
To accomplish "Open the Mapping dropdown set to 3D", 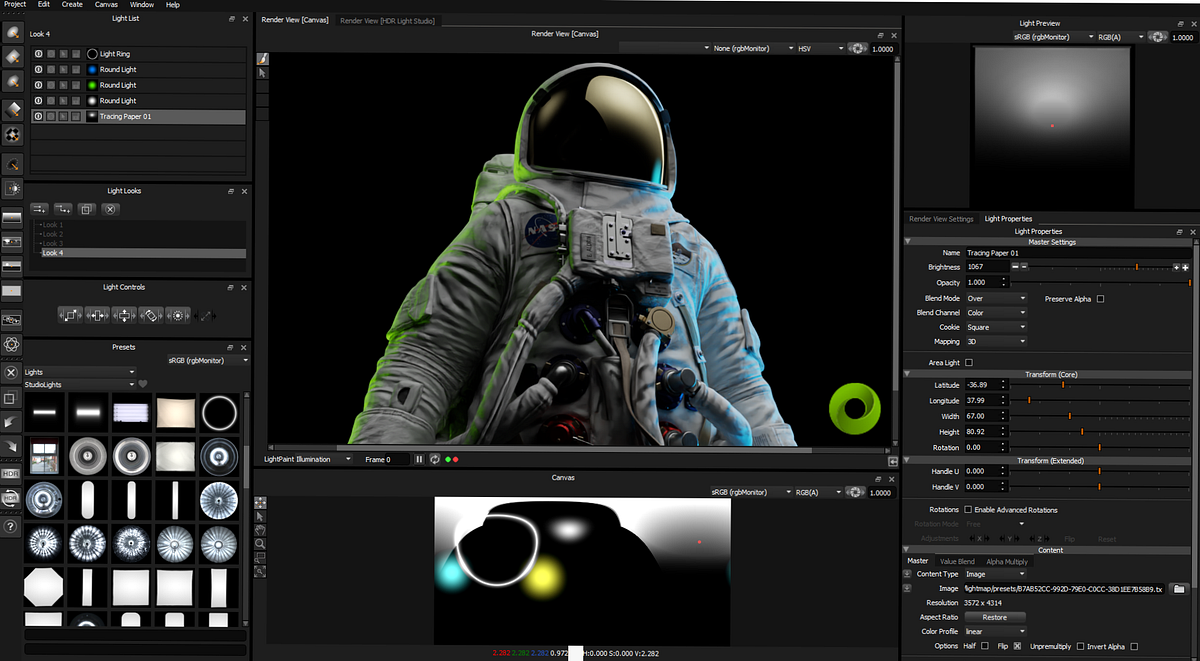I will pyautogui.click(x=996, y=341).
